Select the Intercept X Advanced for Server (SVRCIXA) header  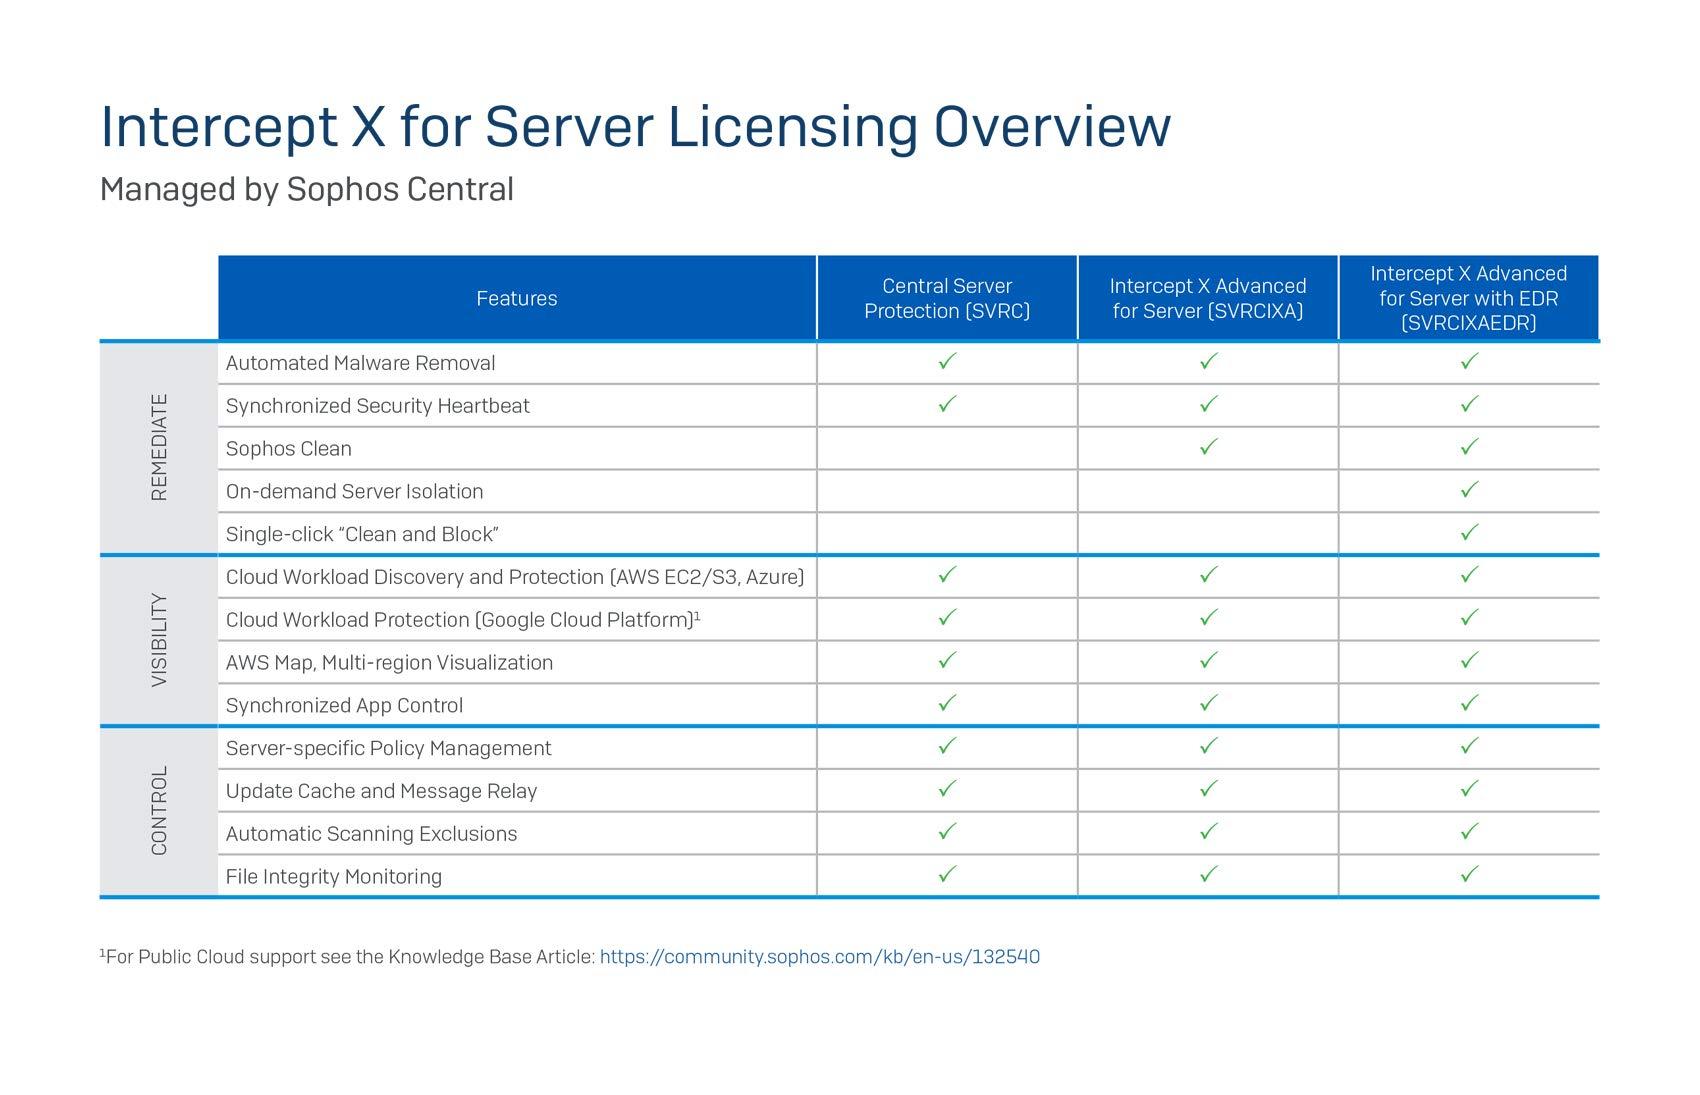1205,297
